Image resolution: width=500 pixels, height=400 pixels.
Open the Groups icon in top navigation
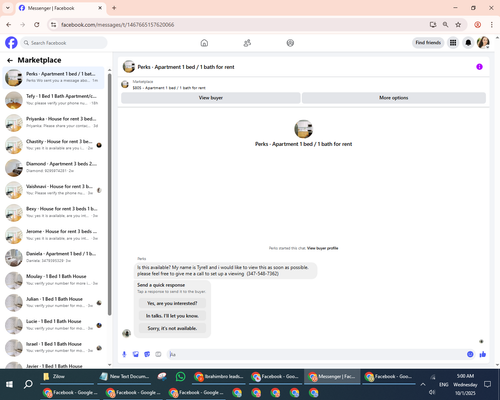[x=290, y=43]
